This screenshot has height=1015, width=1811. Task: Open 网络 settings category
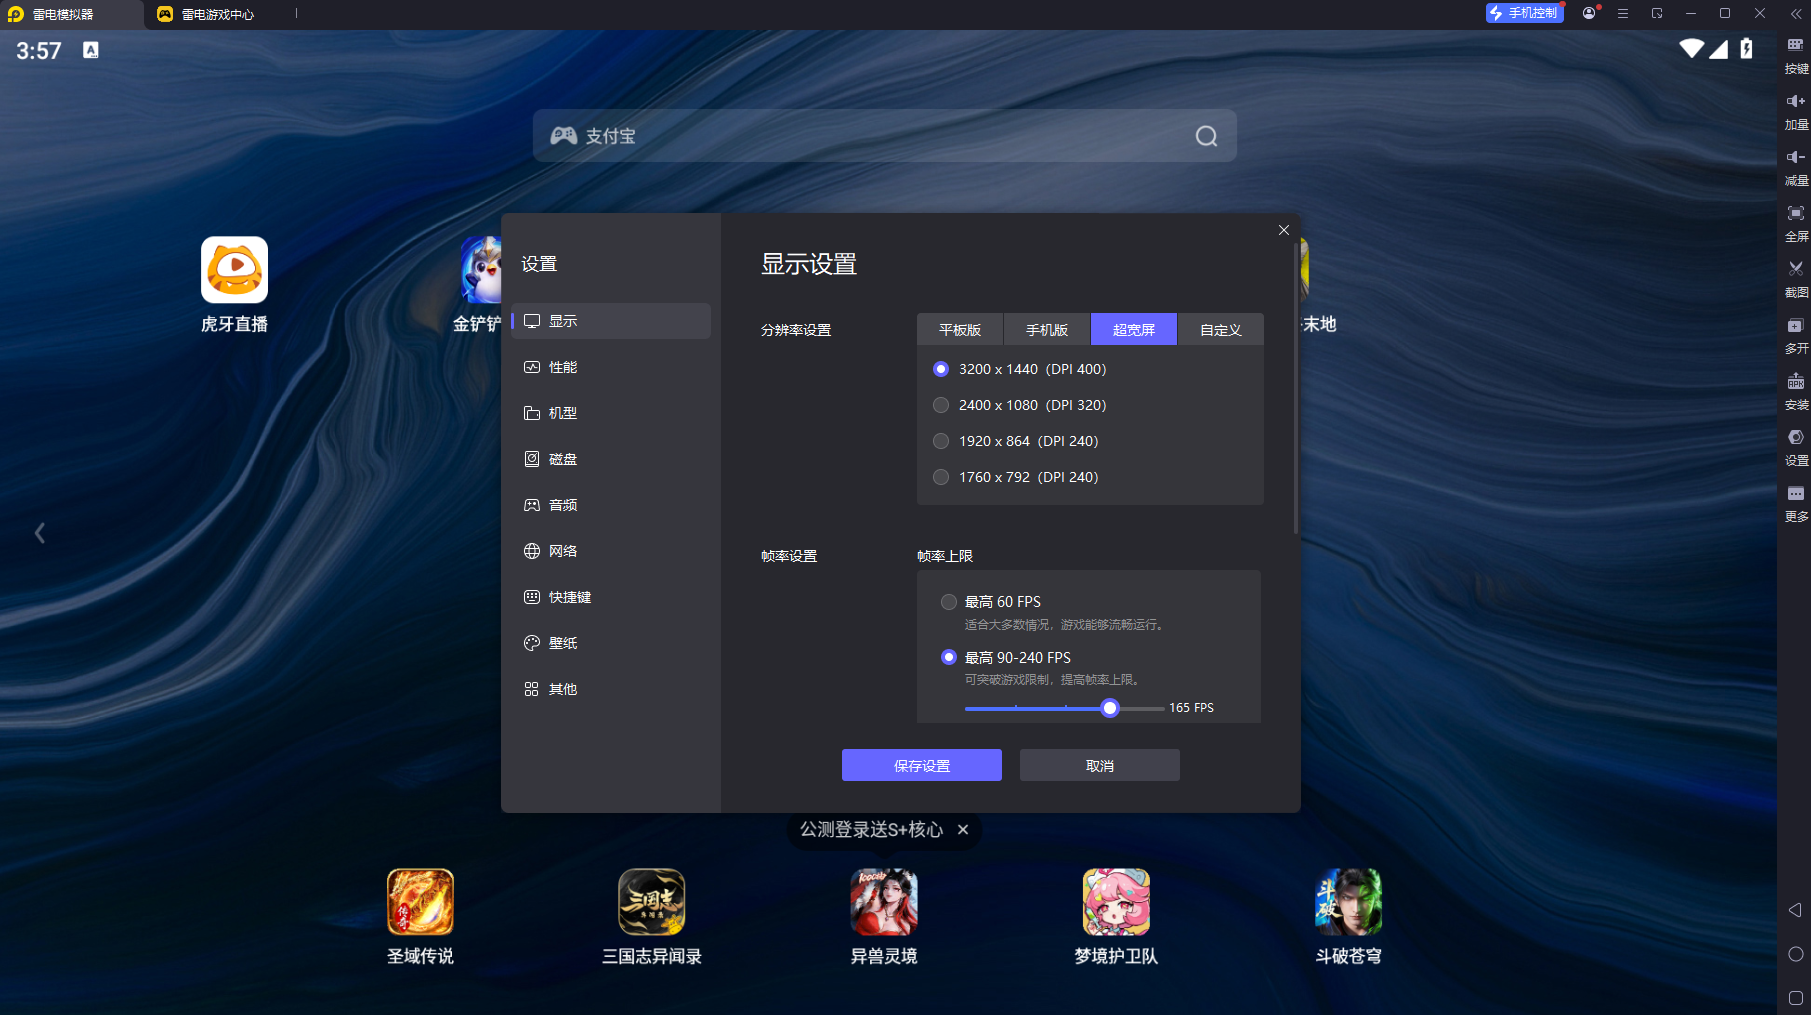click(611, 551)
